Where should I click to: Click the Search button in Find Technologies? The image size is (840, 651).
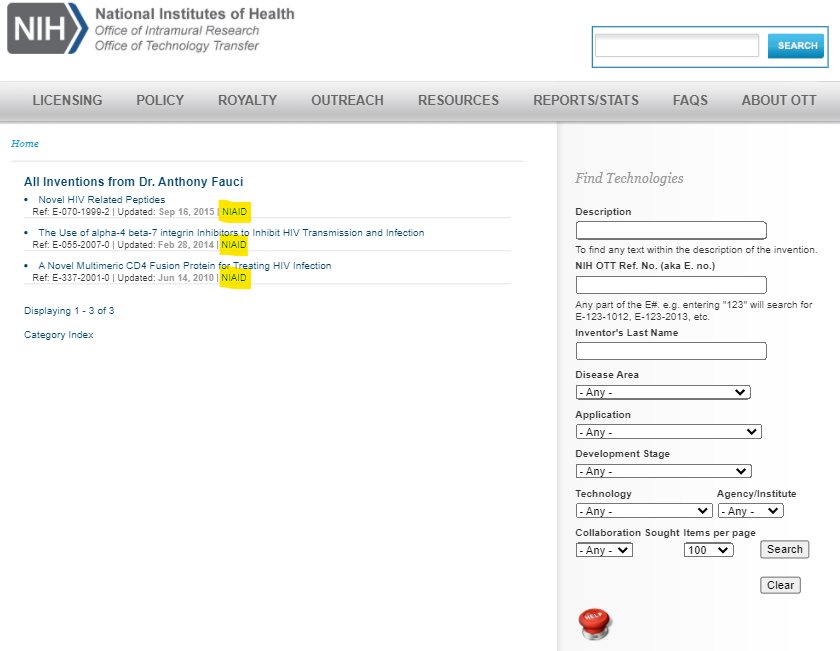point(784,549)
